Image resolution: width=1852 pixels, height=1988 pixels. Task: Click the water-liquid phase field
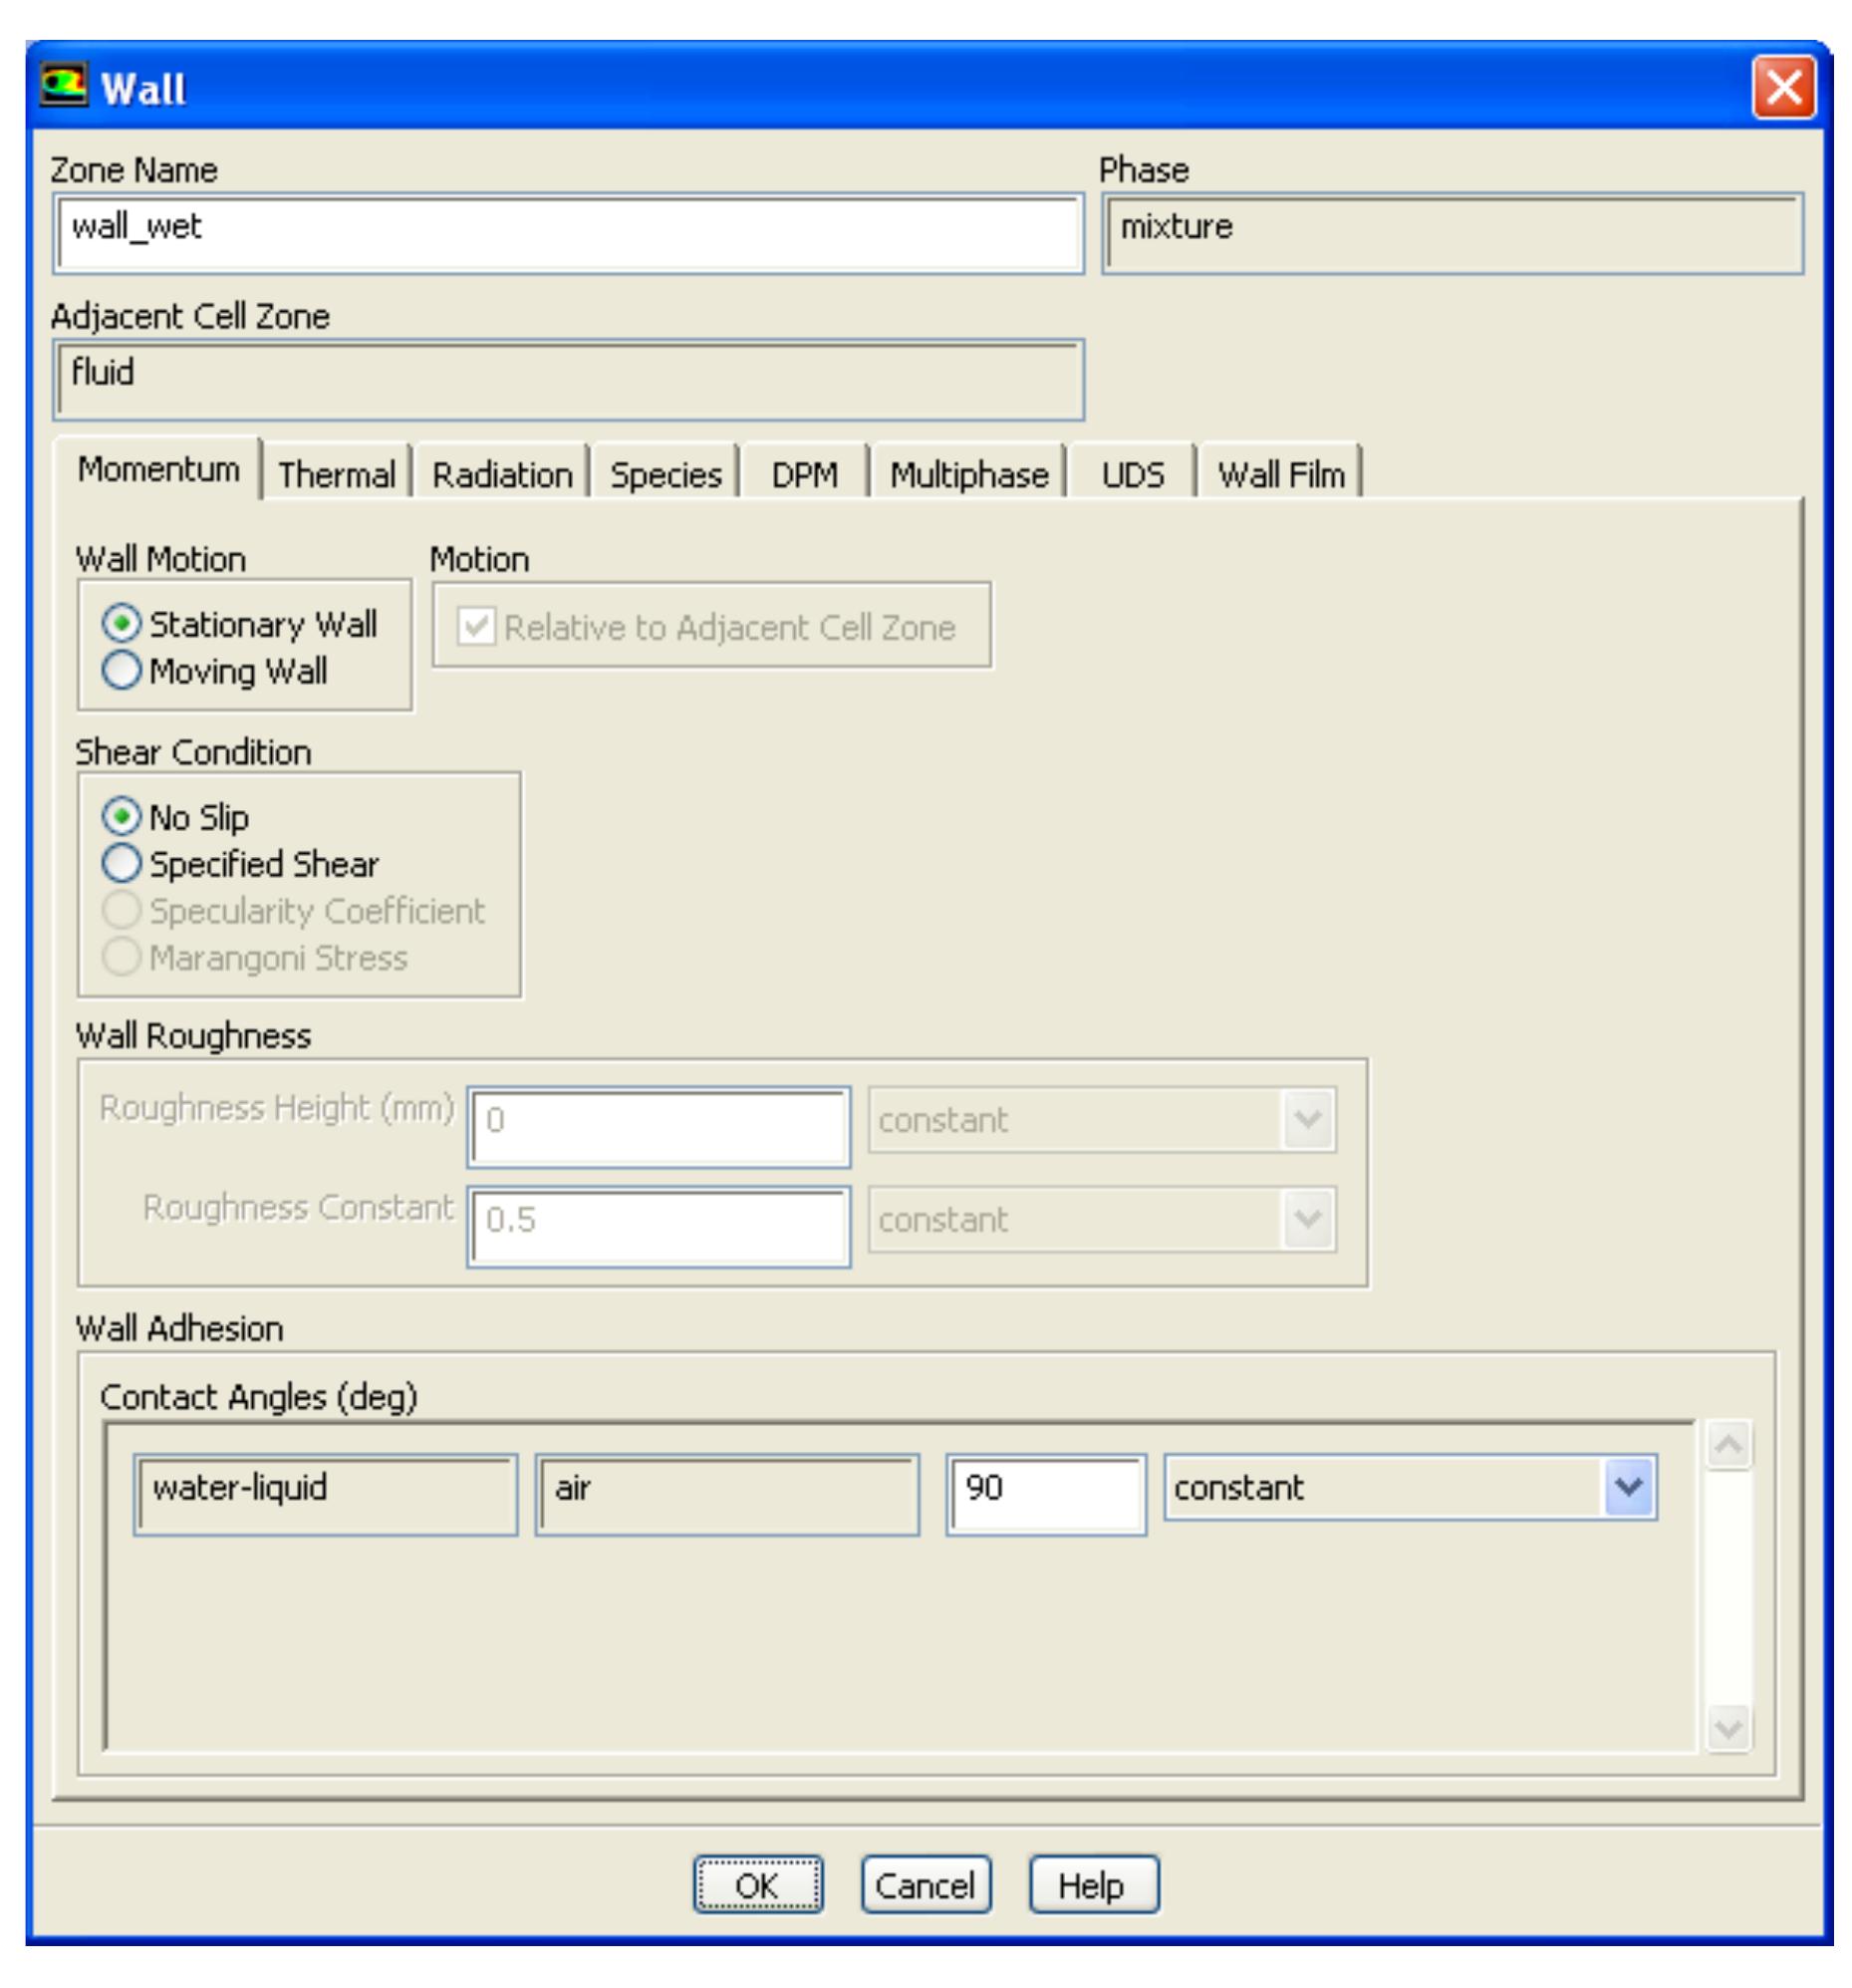tap(325, 1494)
